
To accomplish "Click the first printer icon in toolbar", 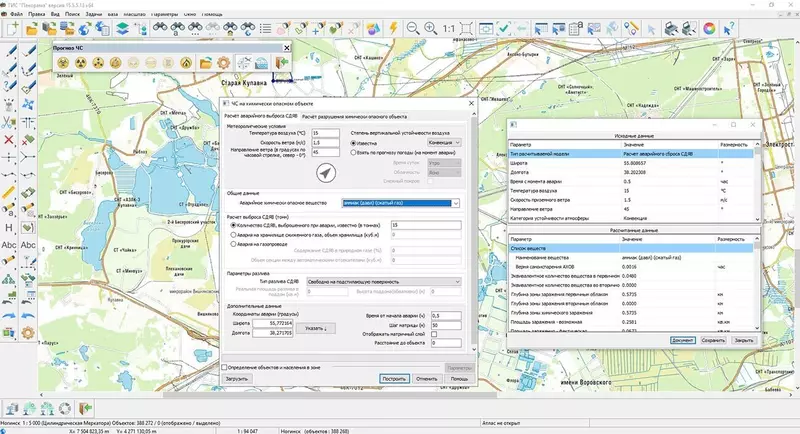I will click(671, 29).
